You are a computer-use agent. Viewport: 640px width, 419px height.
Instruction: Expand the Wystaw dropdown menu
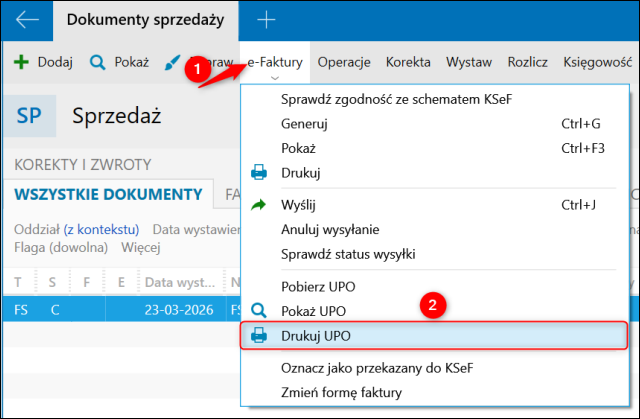[469, 62]
